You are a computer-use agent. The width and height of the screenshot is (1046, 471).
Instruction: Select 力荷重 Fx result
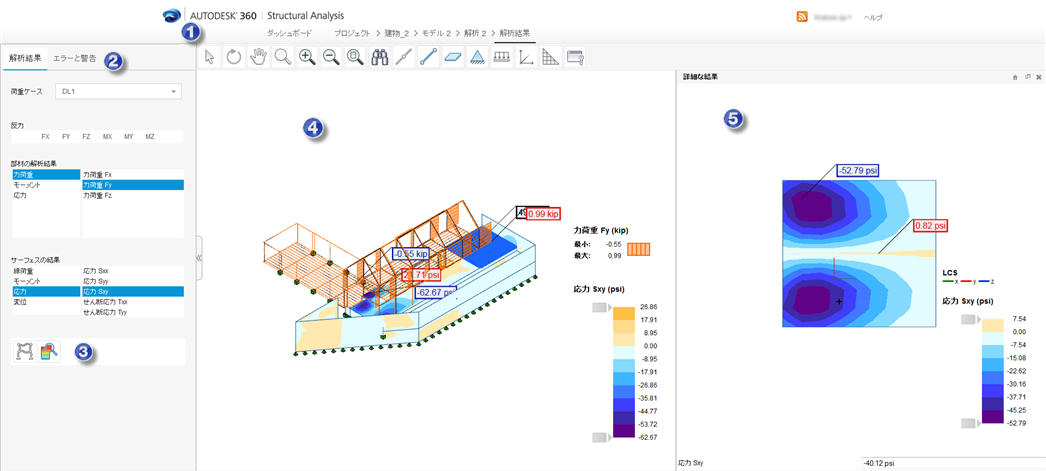tap(133, 174)
